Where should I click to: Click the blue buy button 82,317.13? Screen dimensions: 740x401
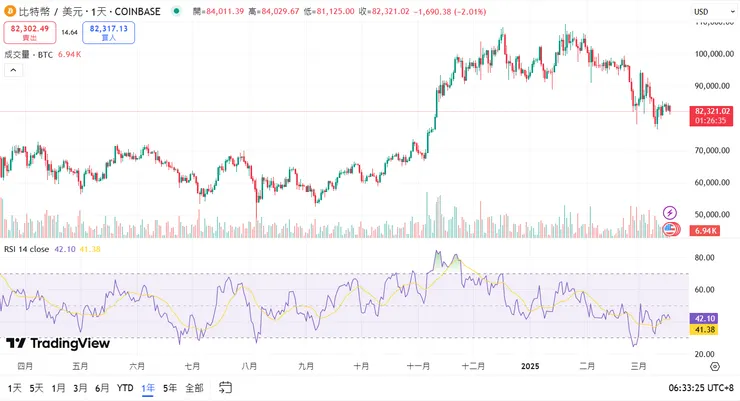[x=109, y=33]
